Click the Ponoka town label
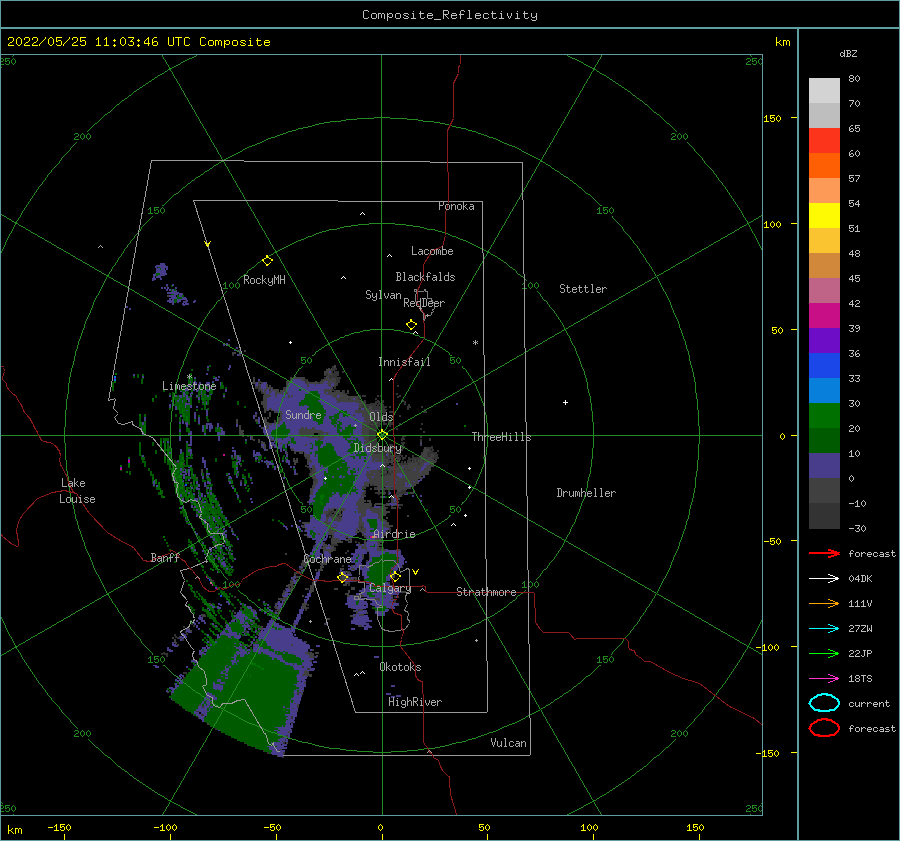 point(456,206)
